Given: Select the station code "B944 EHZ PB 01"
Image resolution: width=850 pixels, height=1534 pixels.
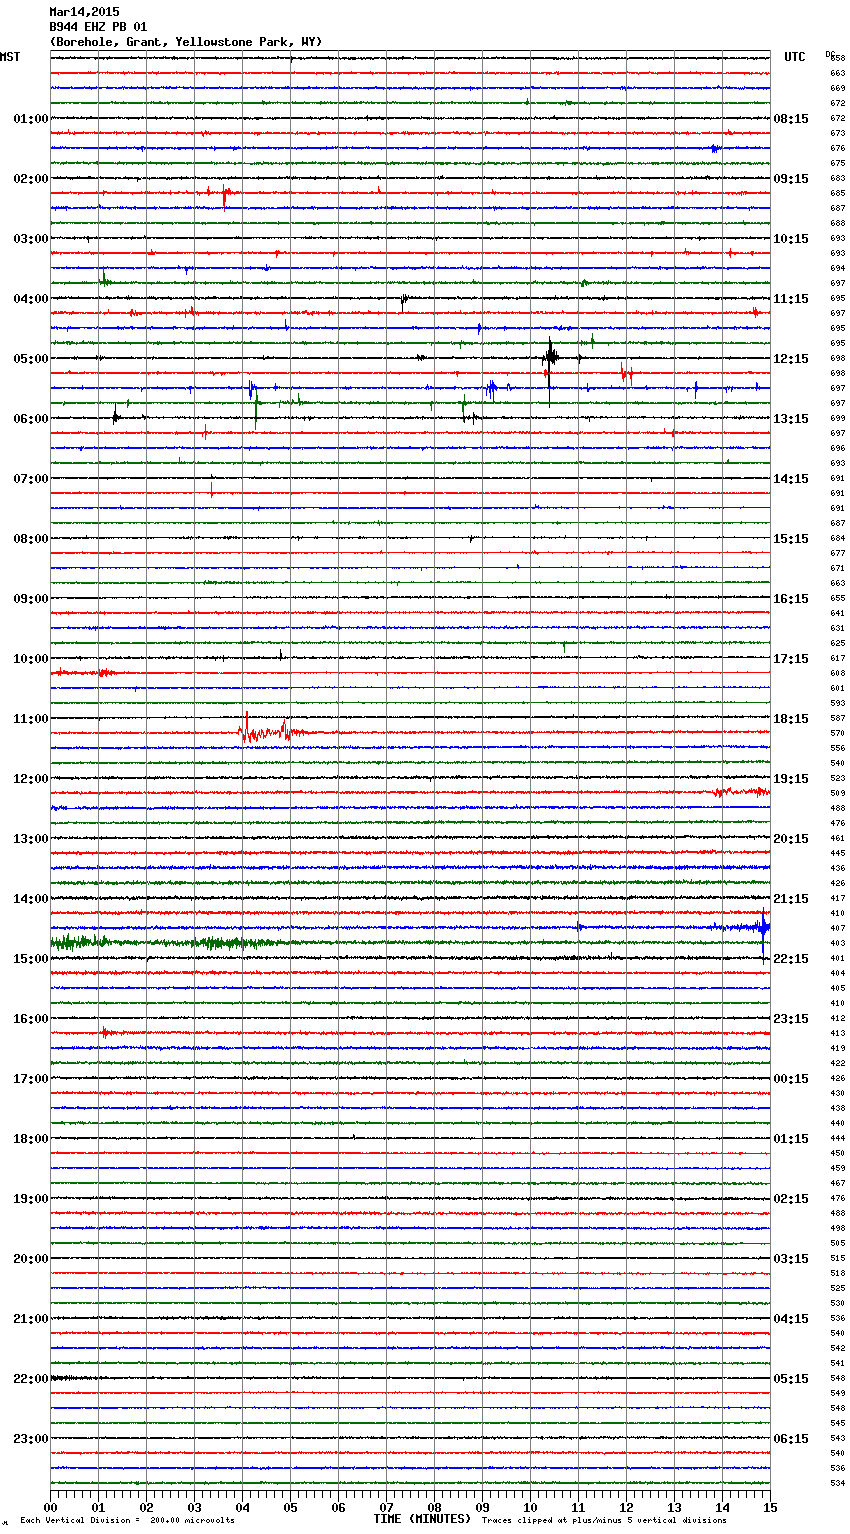Looking at the screenshot, I should point(98,27).
